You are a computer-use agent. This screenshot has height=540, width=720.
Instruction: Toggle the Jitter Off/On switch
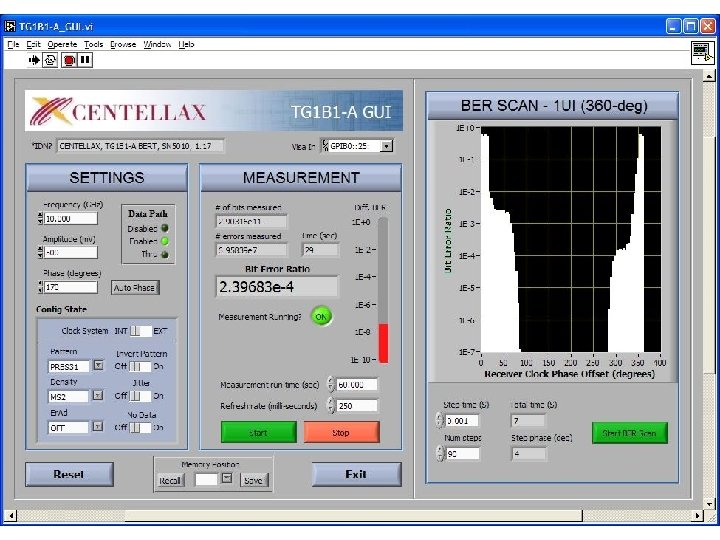[141, 396]
